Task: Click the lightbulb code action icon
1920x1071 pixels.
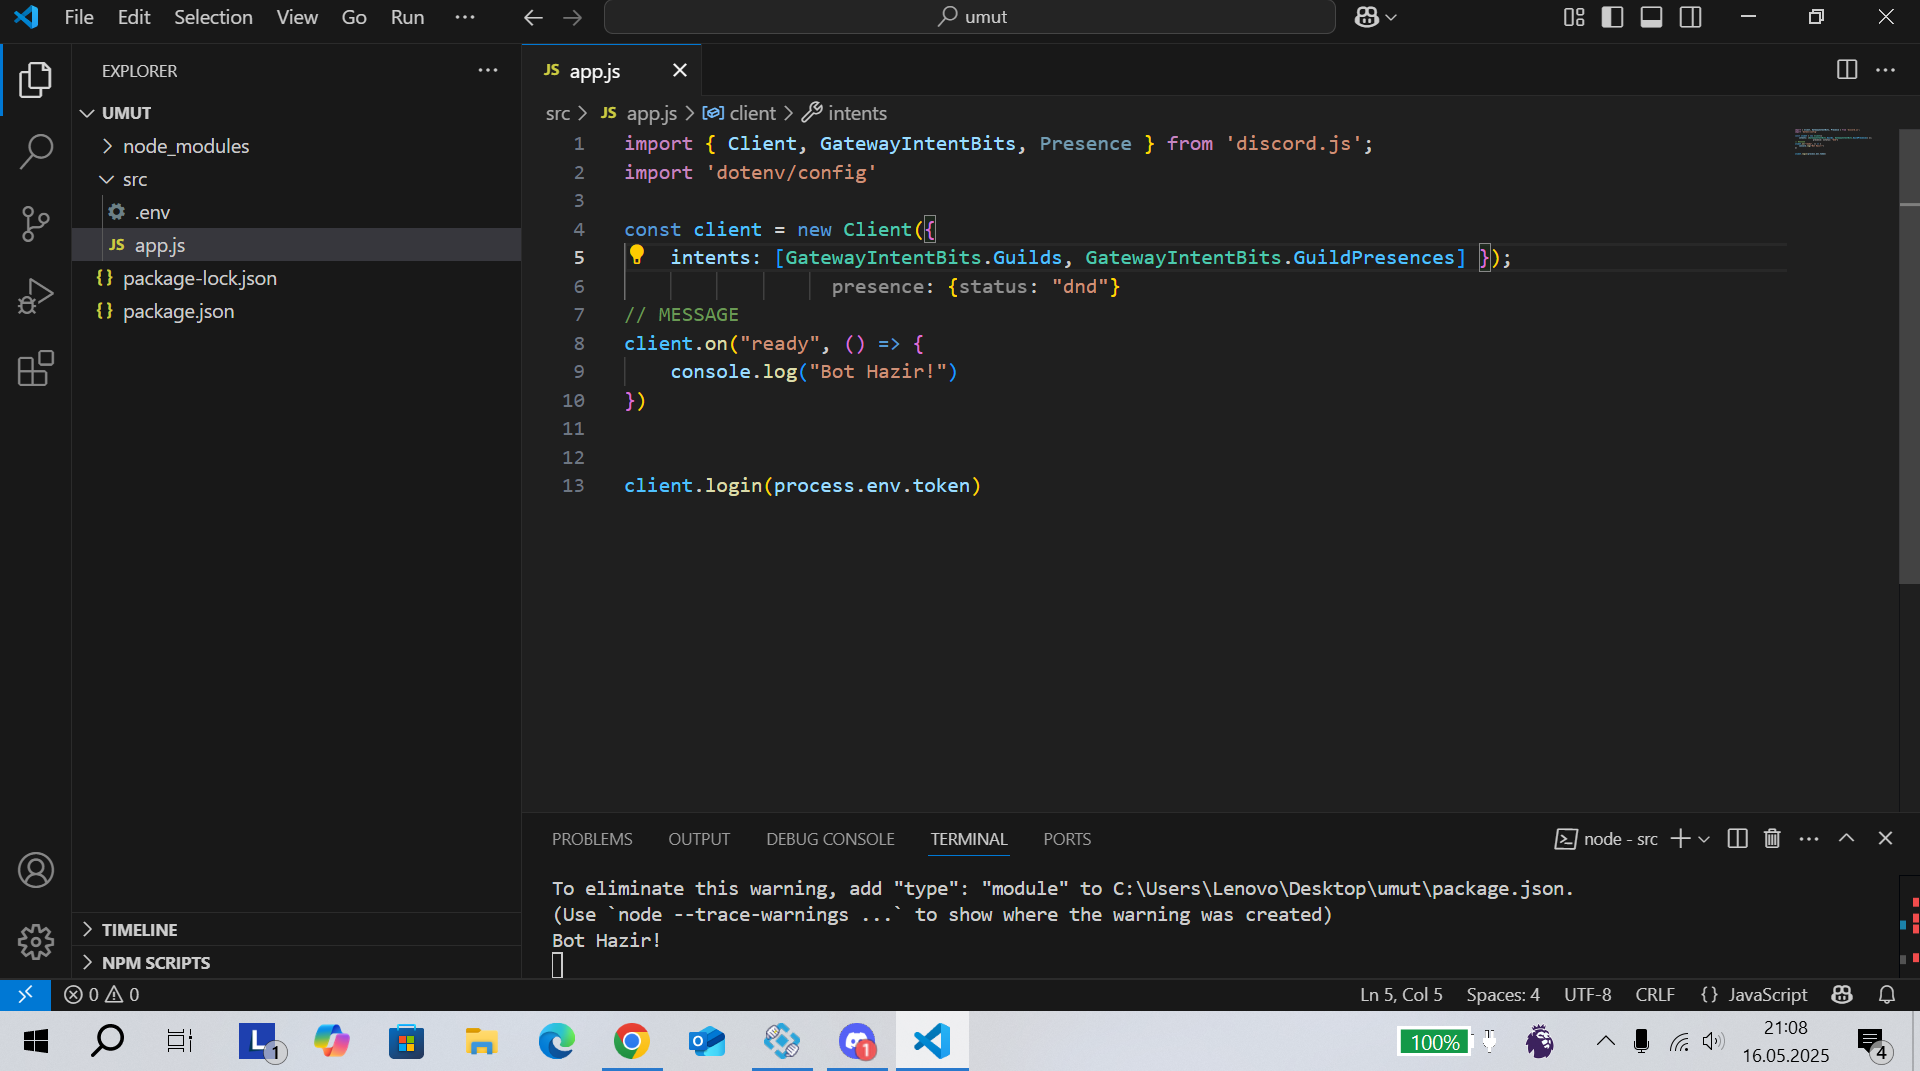Action: point(636,256)
